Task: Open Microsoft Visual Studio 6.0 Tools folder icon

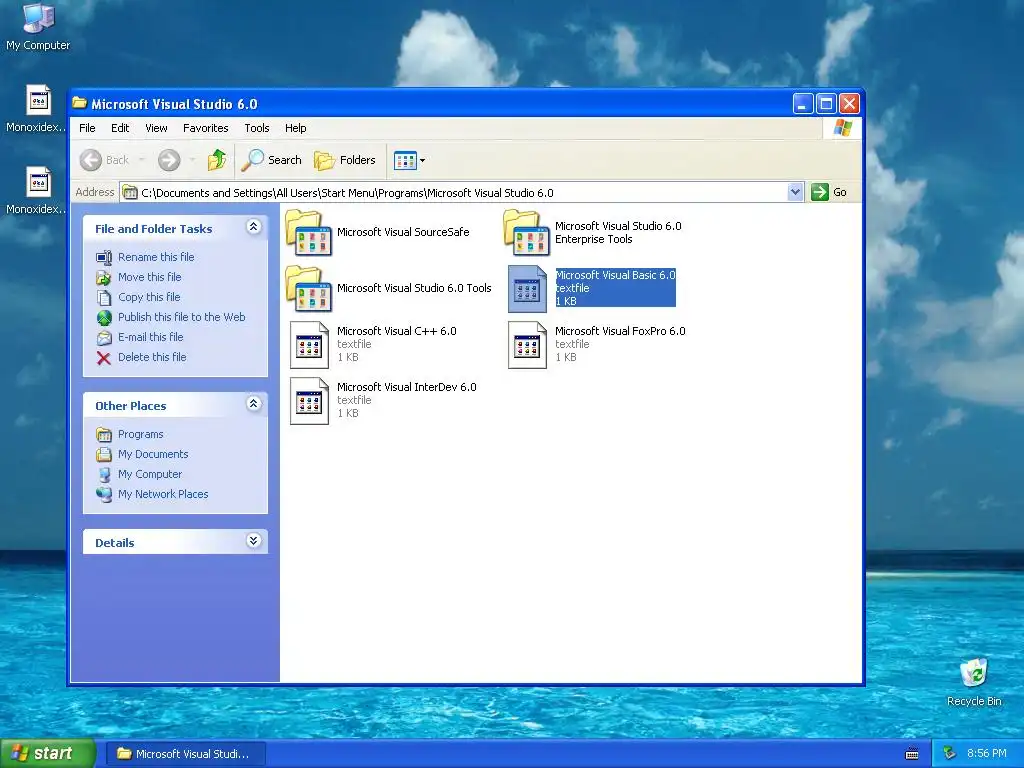Action: (x=309, y=288)
